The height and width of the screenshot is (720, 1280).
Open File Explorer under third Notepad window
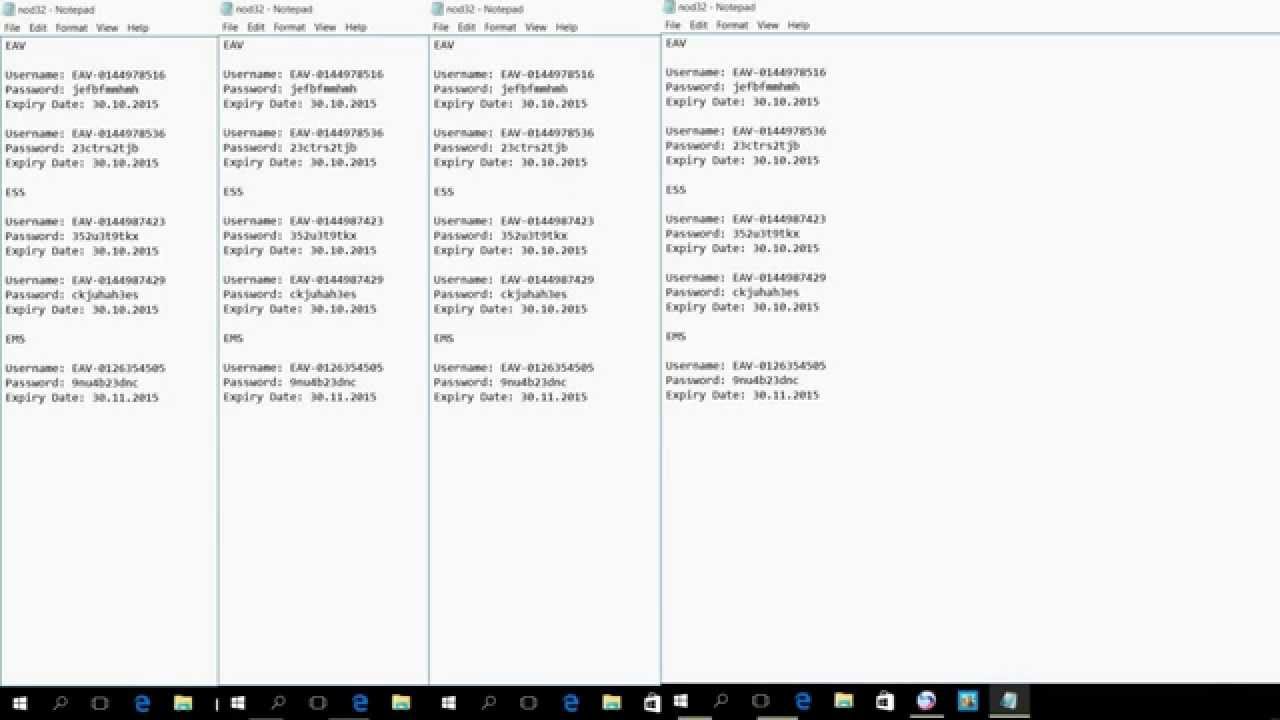coord(612,703)
